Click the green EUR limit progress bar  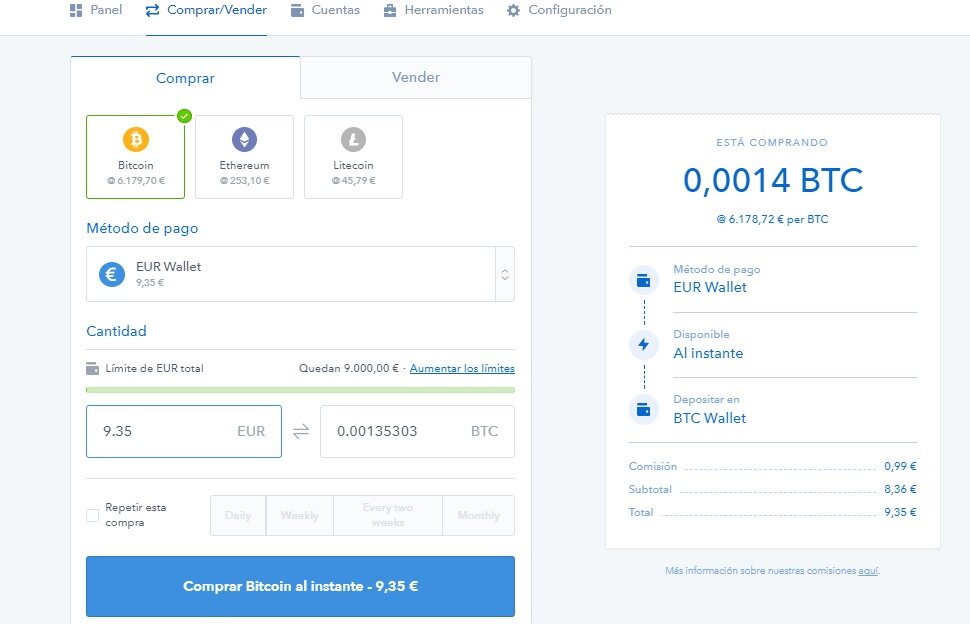[x=300, y=390]
